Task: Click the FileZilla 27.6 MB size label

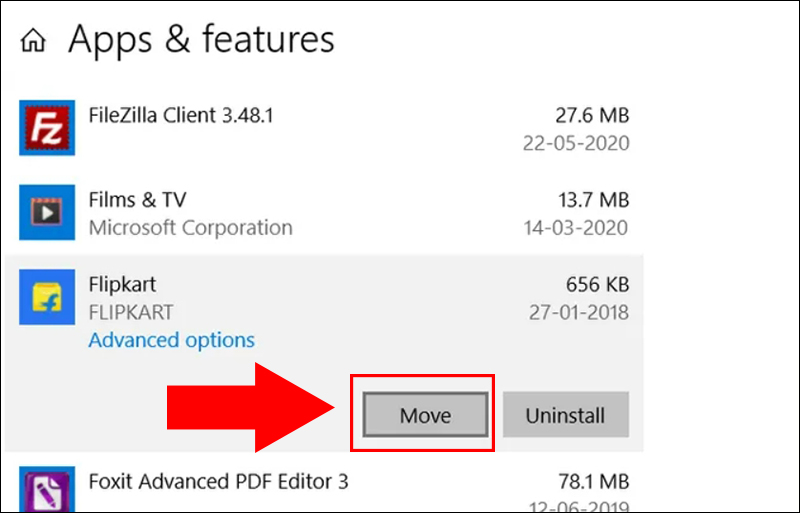Action: [x=592, y=115]
